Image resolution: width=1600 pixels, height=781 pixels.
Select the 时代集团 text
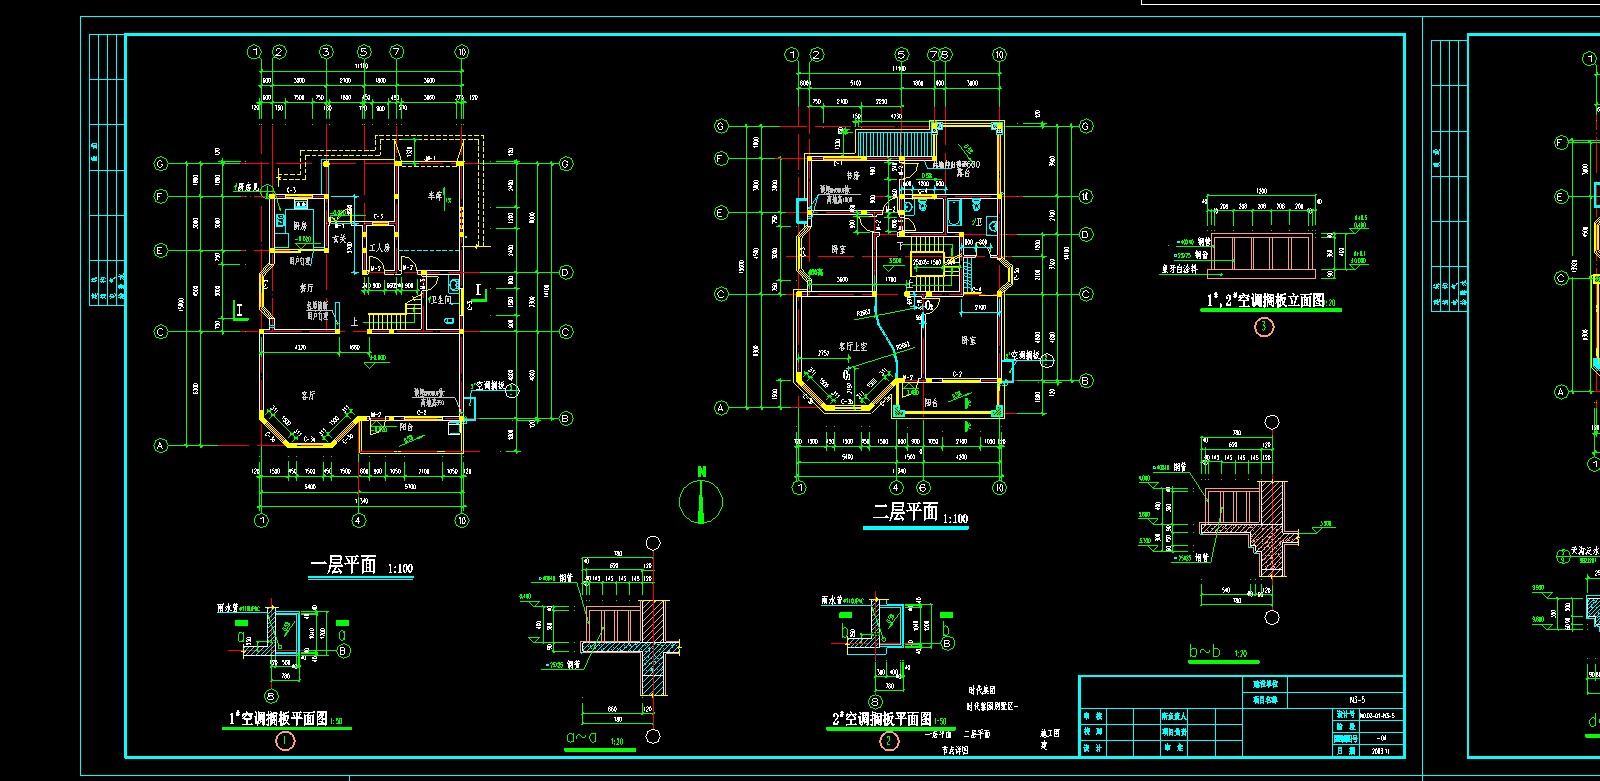(981, 690)
